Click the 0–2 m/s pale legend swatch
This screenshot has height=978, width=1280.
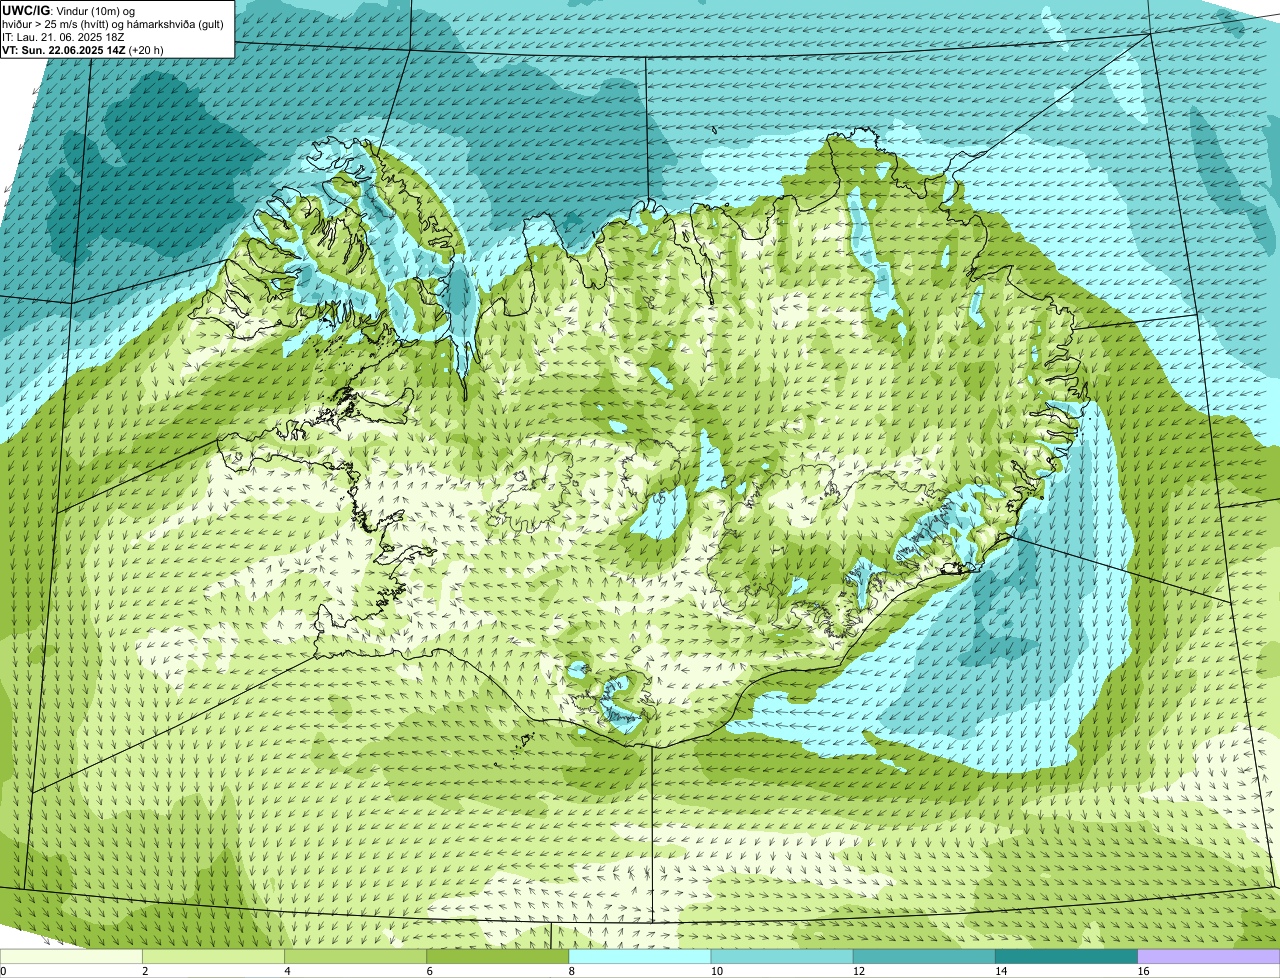[x=71, y=956]
